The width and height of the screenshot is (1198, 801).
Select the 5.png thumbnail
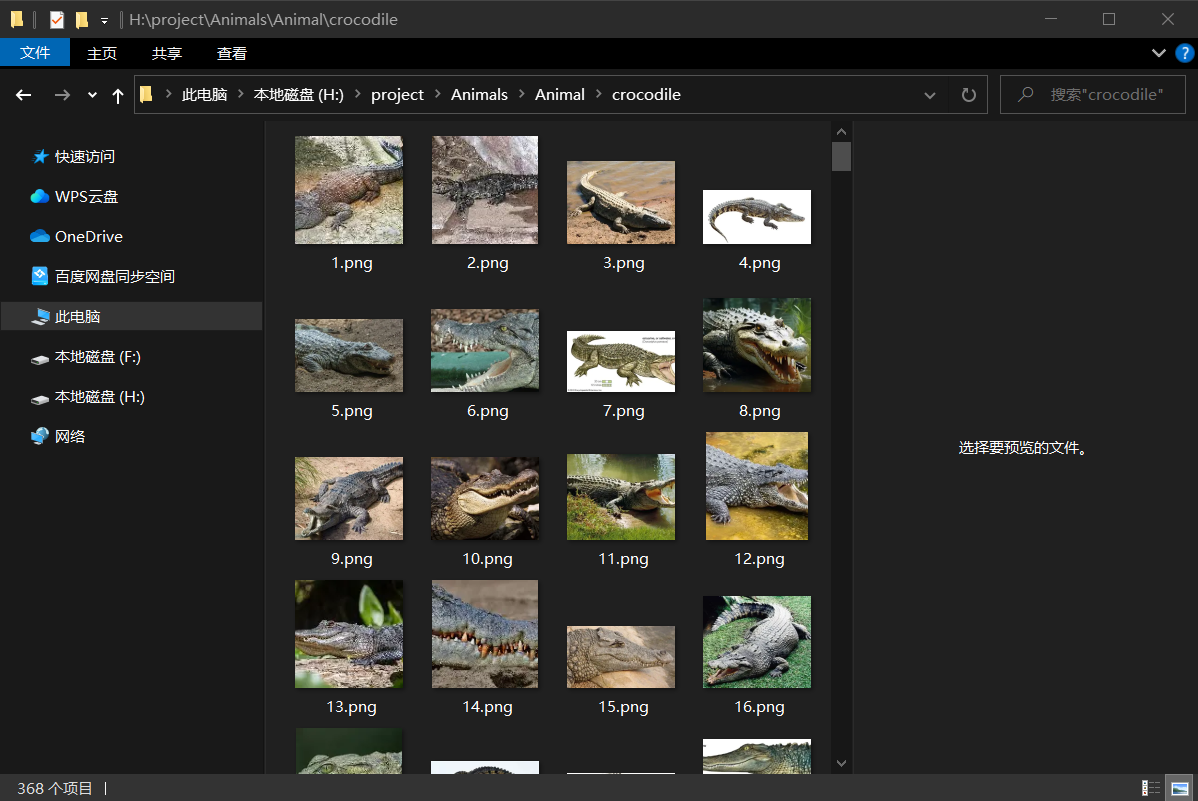349,355
